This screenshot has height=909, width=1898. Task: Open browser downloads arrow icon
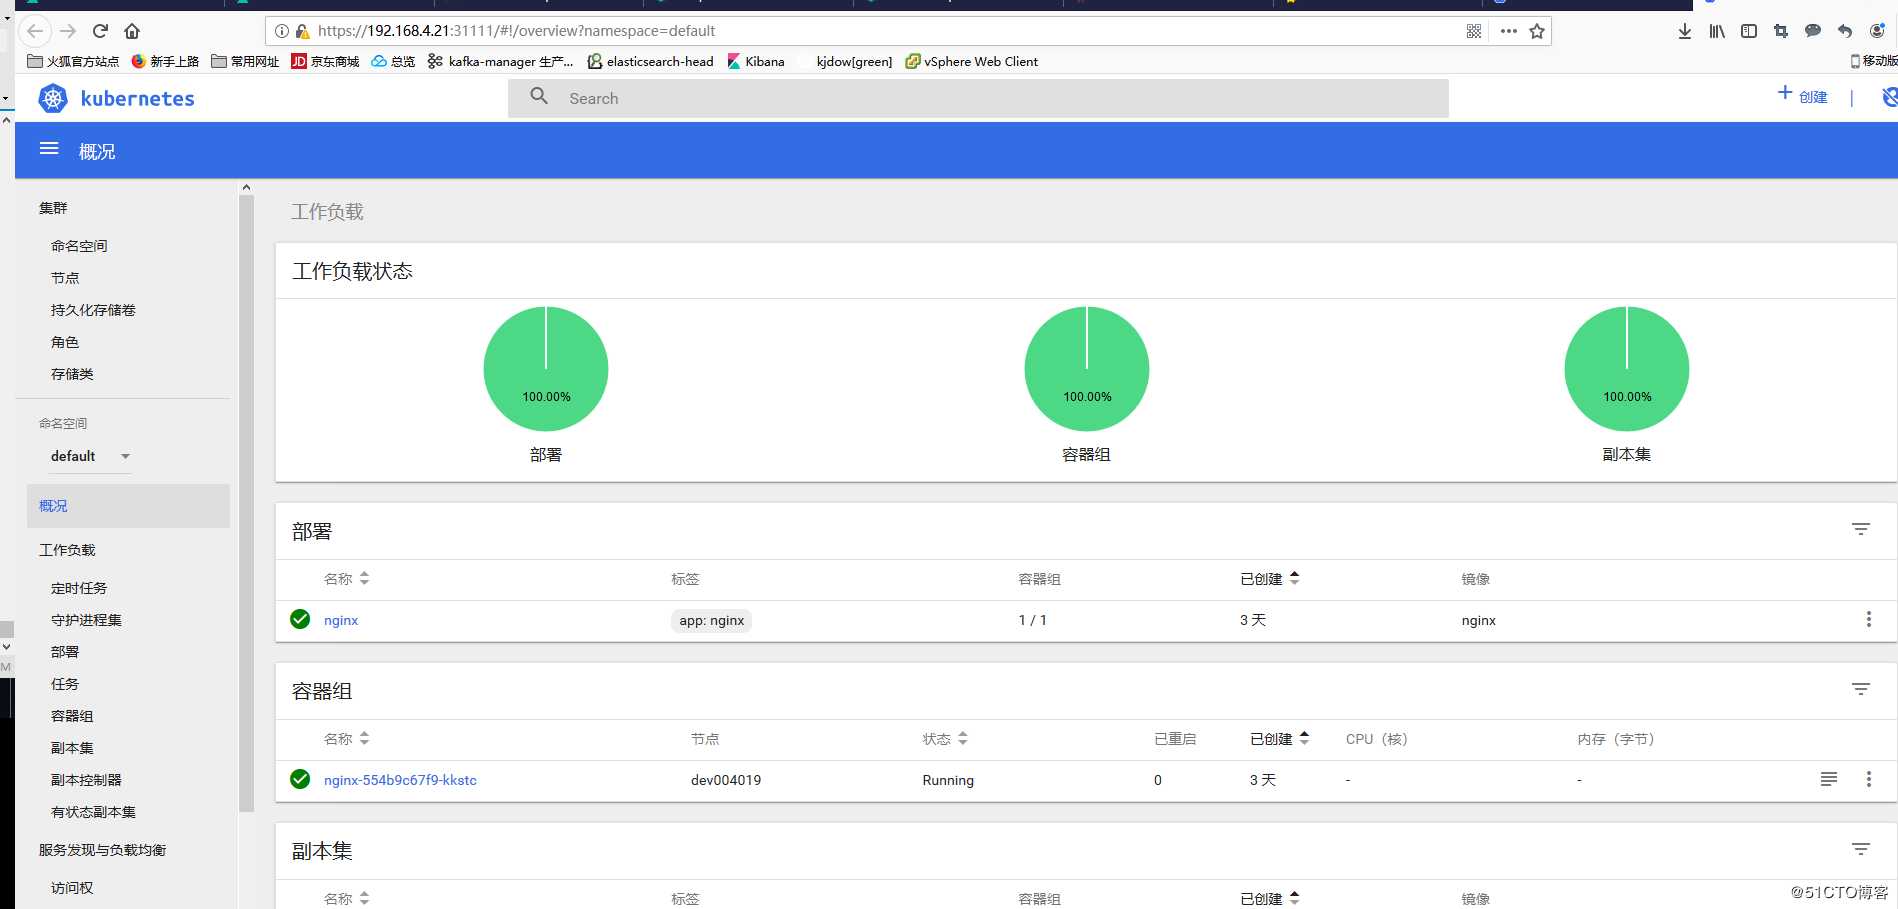1685,31
